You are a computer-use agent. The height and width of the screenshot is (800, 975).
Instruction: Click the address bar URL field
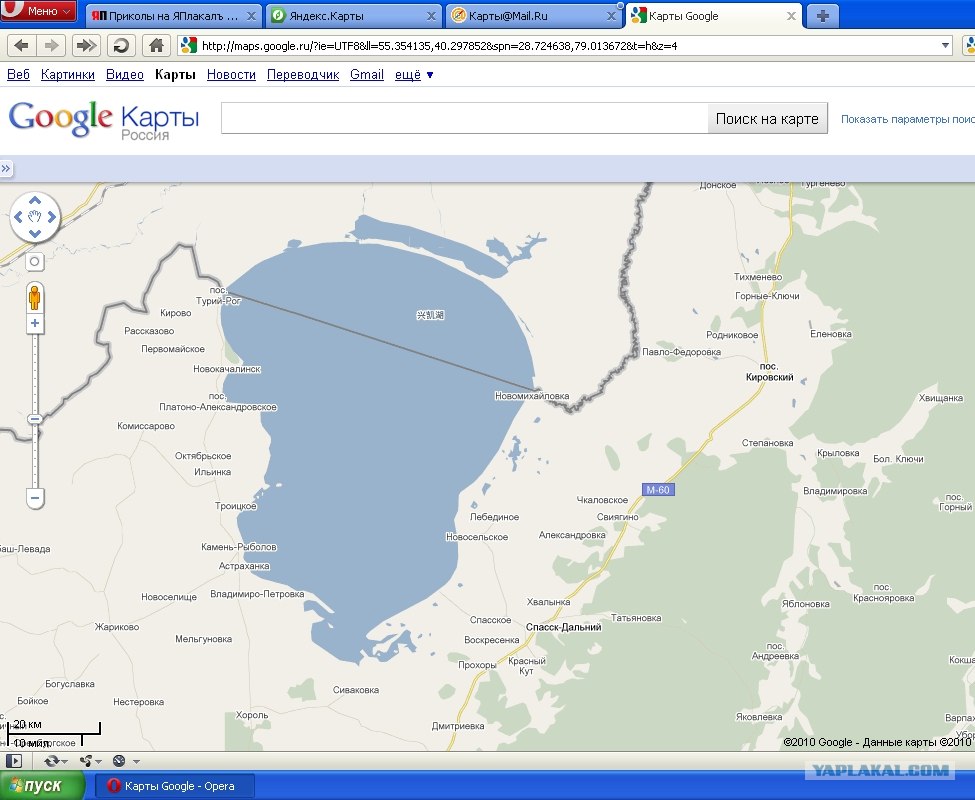click(x=566, y=45)
